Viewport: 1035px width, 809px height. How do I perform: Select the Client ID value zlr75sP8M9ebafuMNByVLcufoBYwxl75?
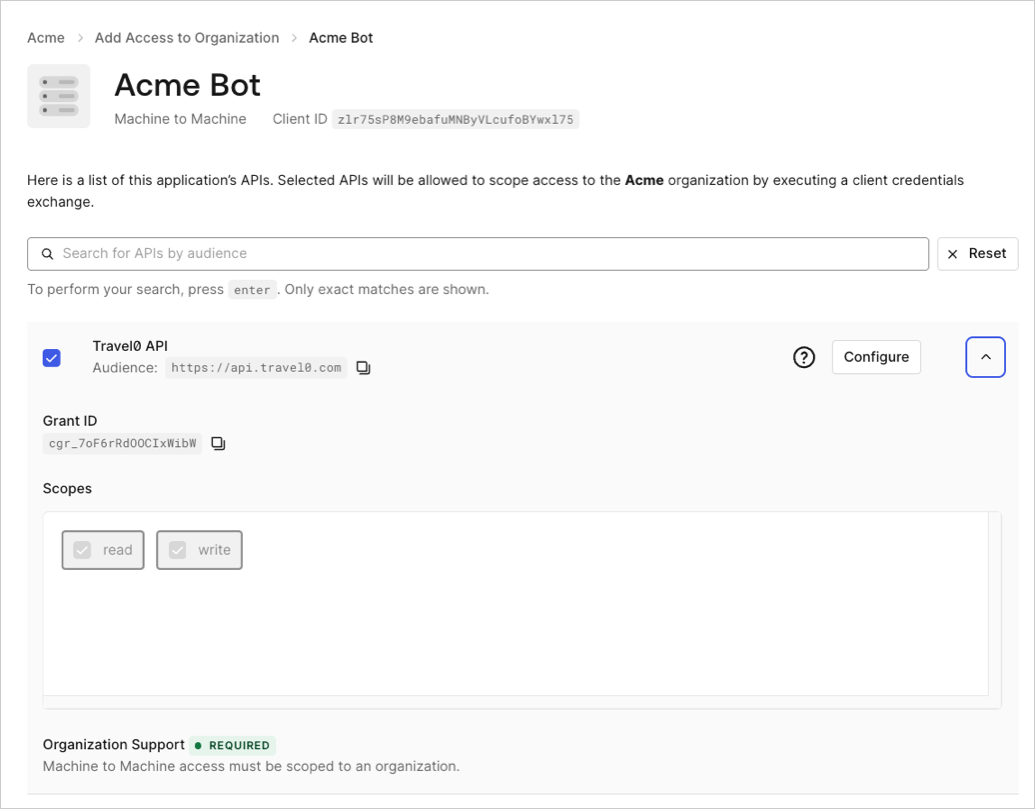(x=455, y=119)
